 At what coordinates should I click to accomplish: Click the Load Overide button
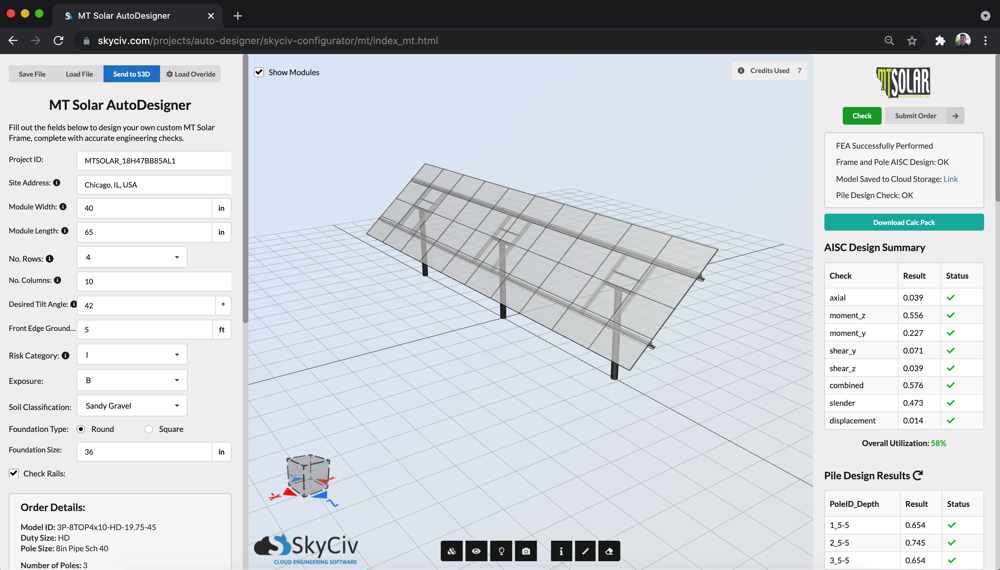tap(191, 74)
